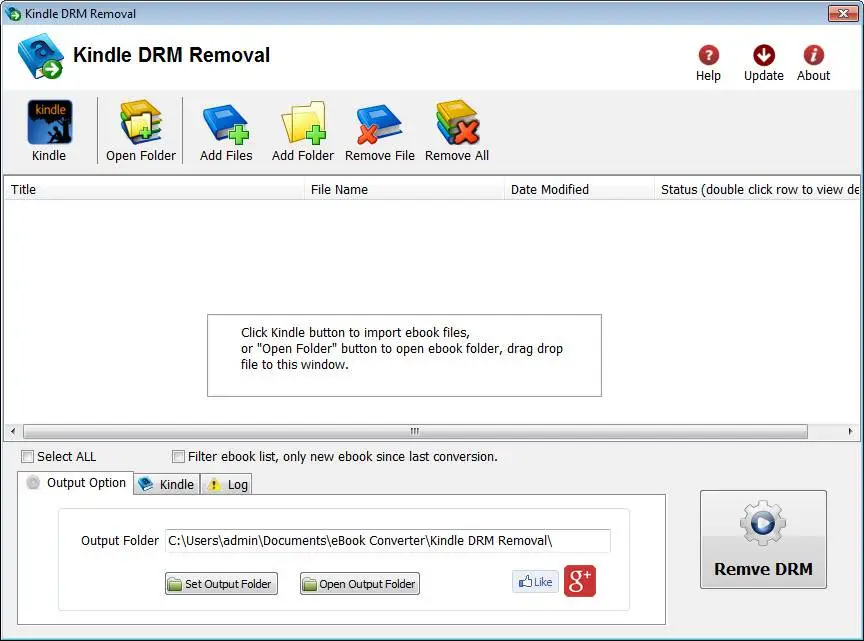This screenshot has height=641, width=864.
Task: Open the Log tab
Action: click(226, 484)
